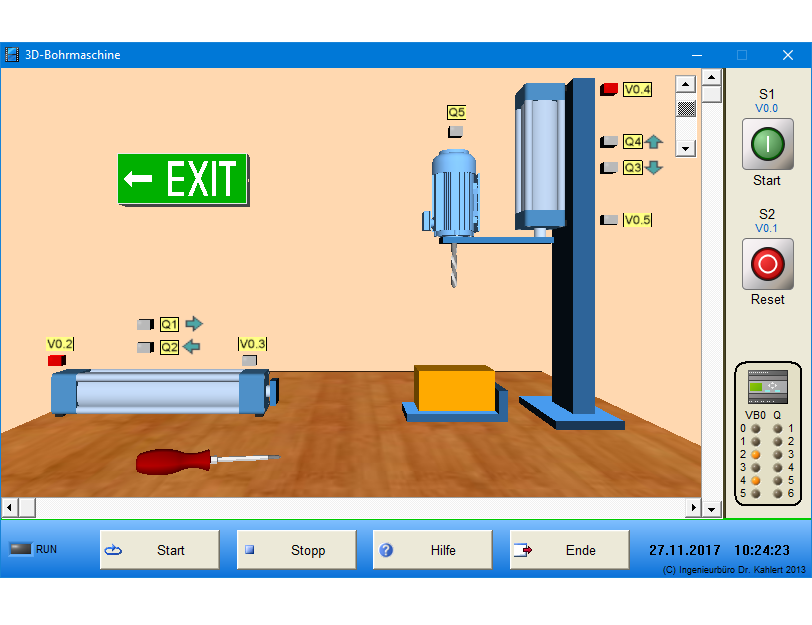Screen dimensions: 812x625
Task: Click the red screwdriver on the floor
Action: (207, 460)
